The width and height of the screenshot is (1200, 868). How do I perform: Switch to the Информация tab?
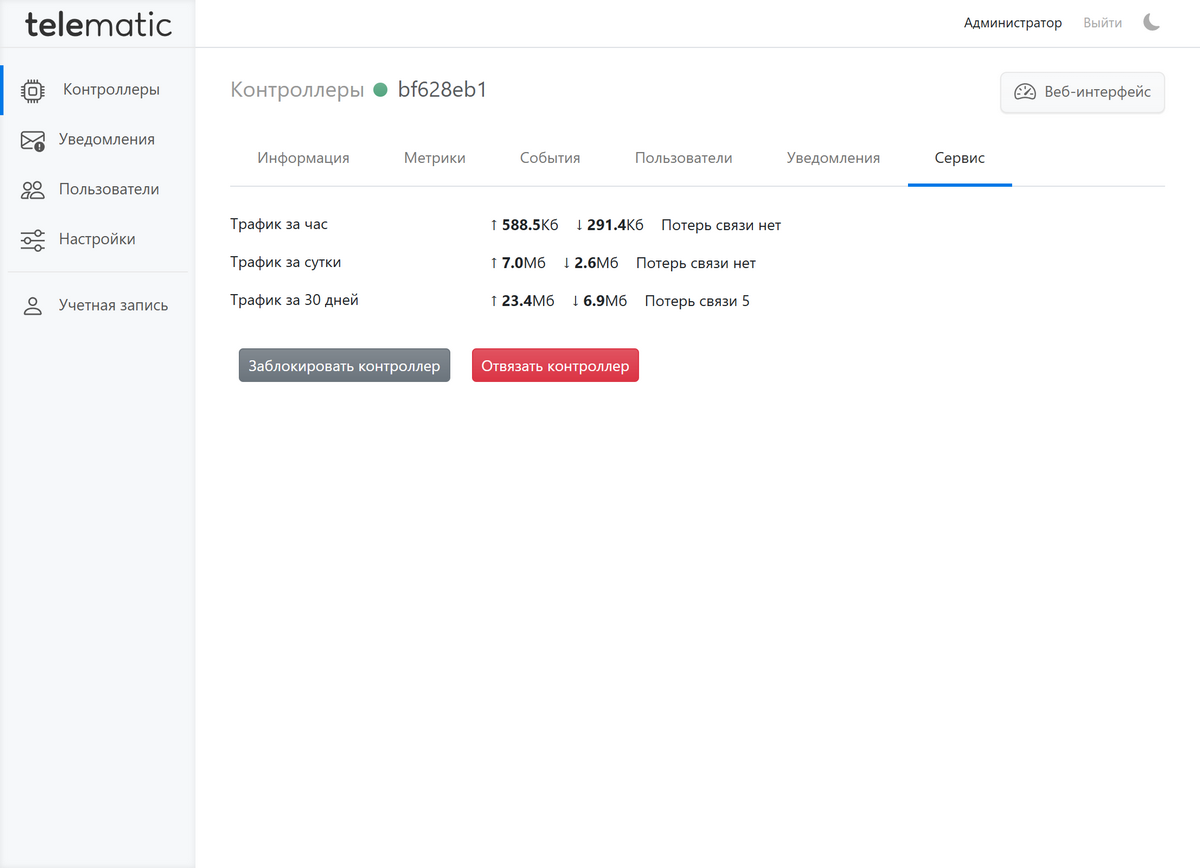[303, 158]
